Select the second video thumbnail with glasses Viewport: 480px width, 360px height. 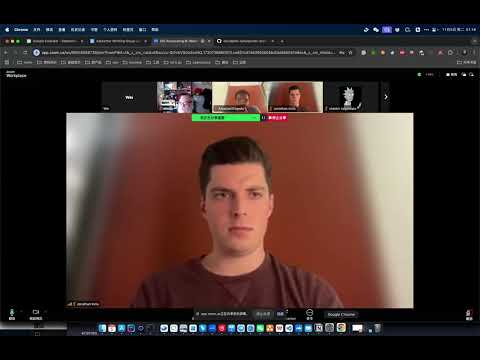pos(184,97)
